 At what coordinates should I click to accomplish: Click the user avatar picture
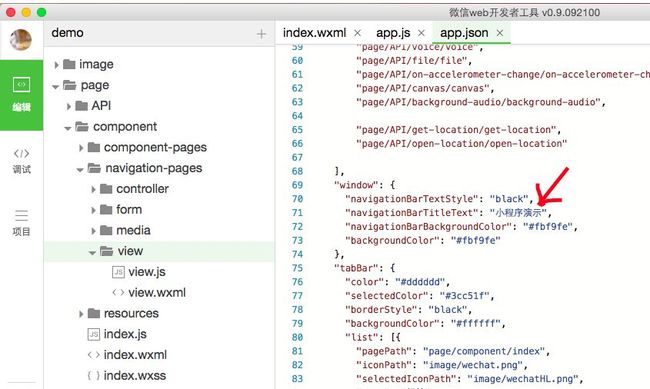pos(21,40)
